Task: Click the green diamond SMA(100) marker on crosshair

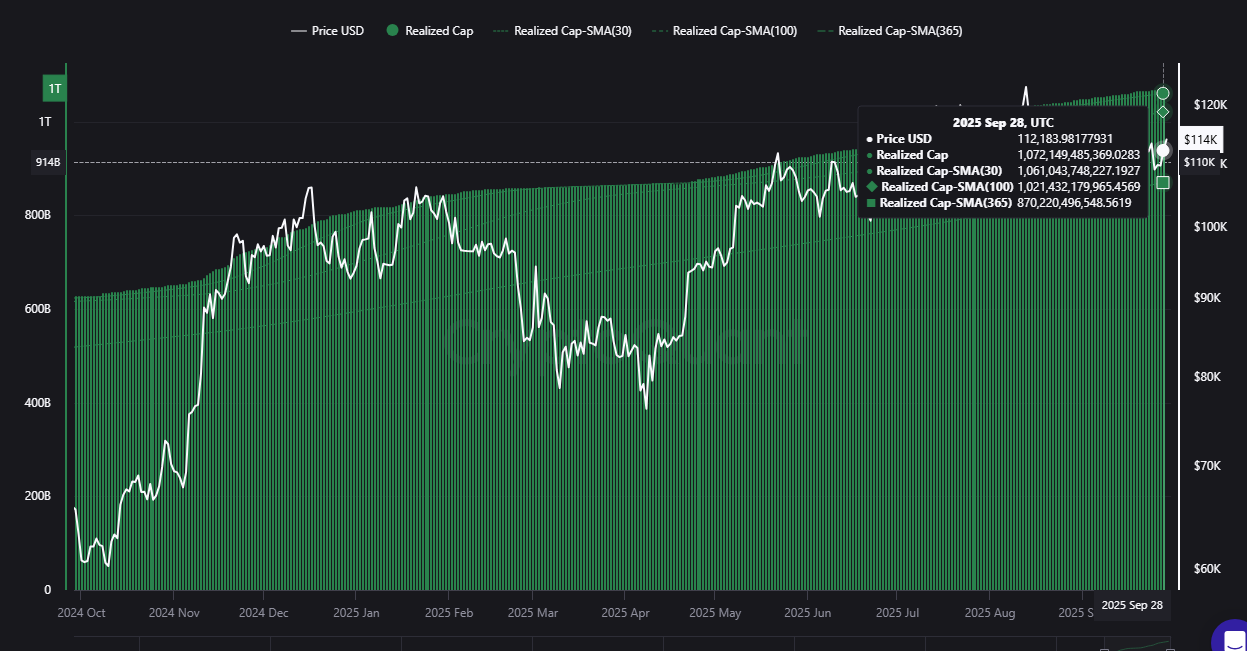Action: [1163, 111]
